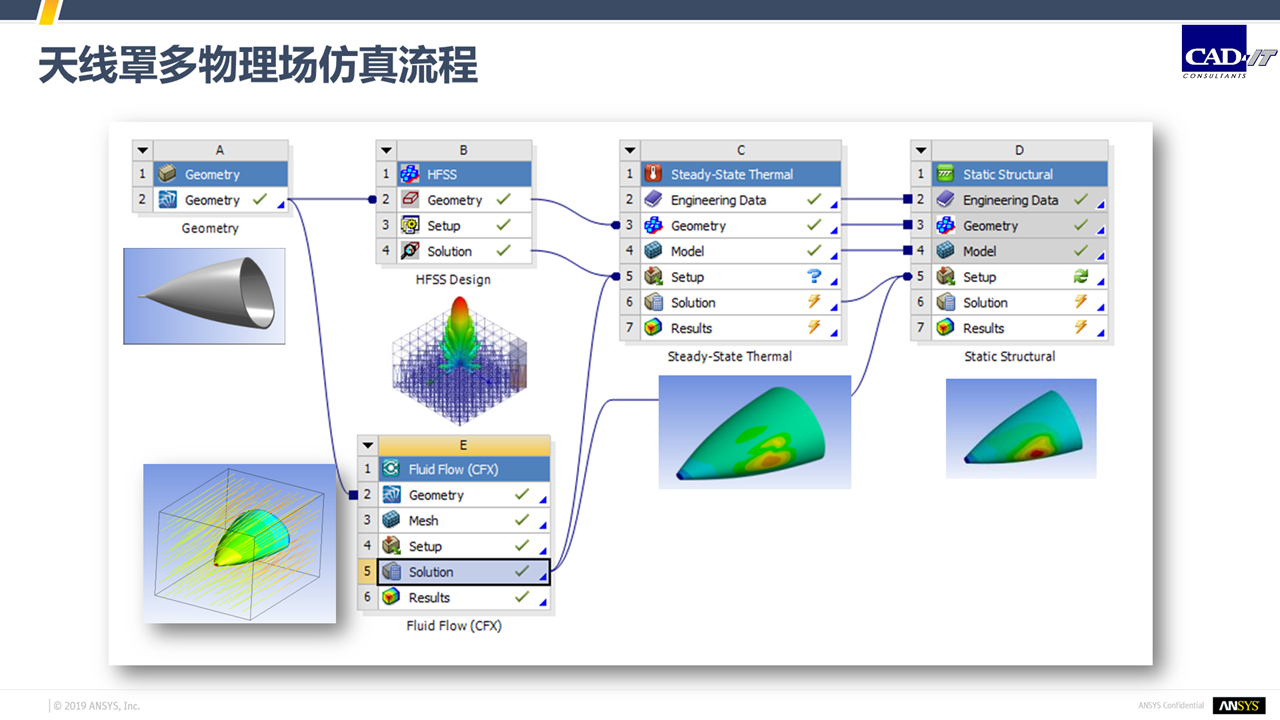Click the green check status on system E Mesh

(522, 520)
